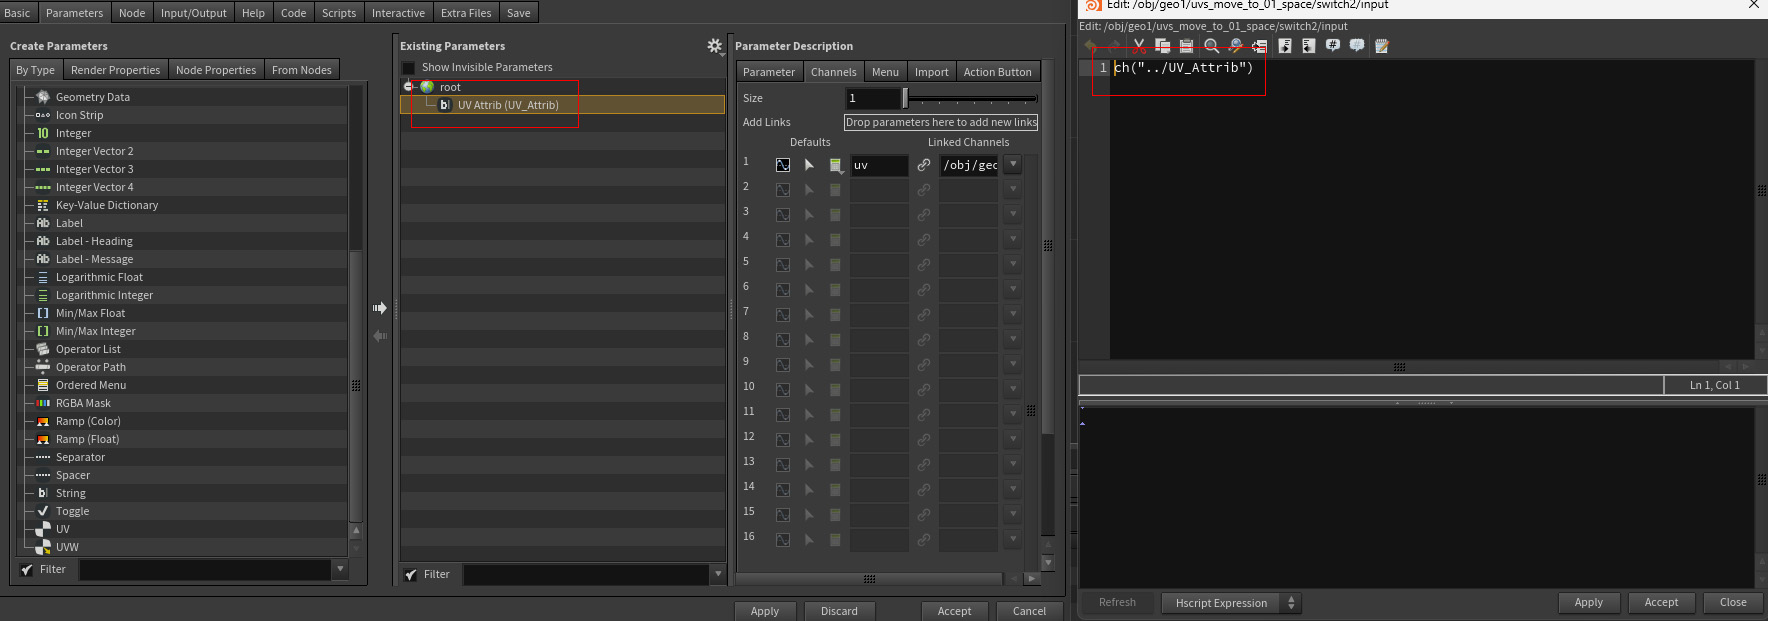Open find with the magnifier icon

1211,46
